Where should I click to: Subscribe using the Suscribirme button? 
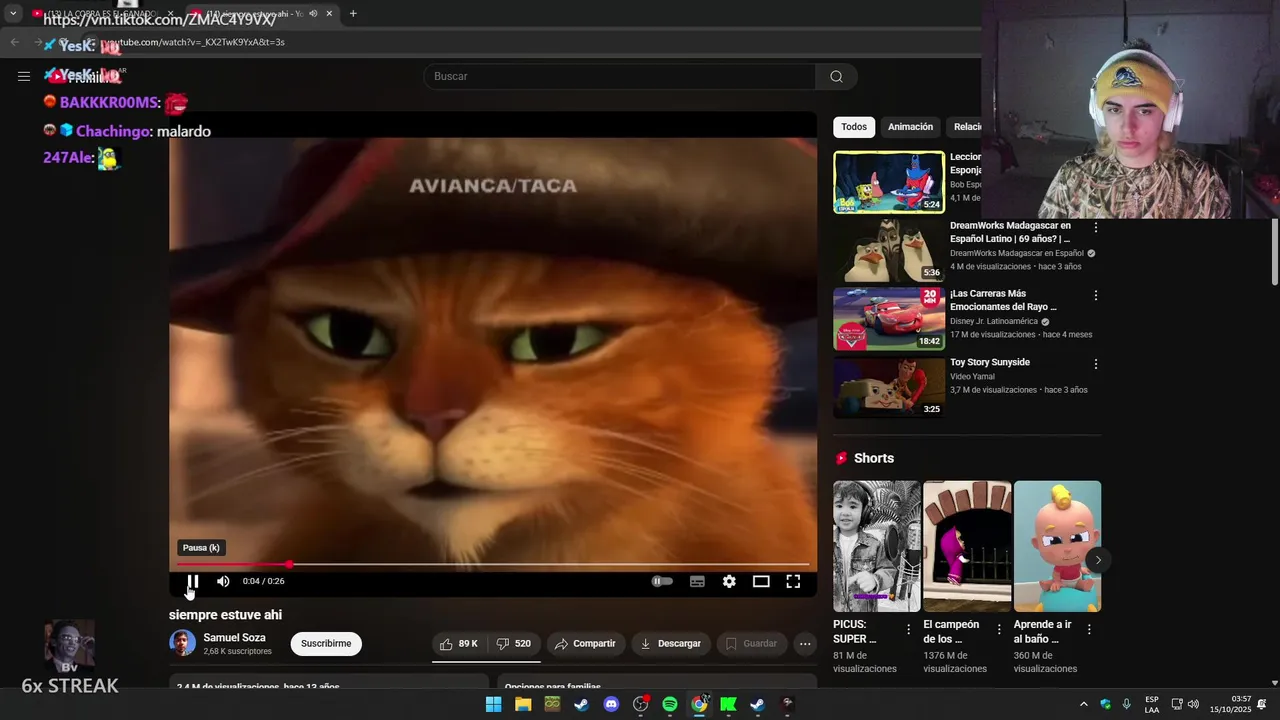[x=326, y=644]
